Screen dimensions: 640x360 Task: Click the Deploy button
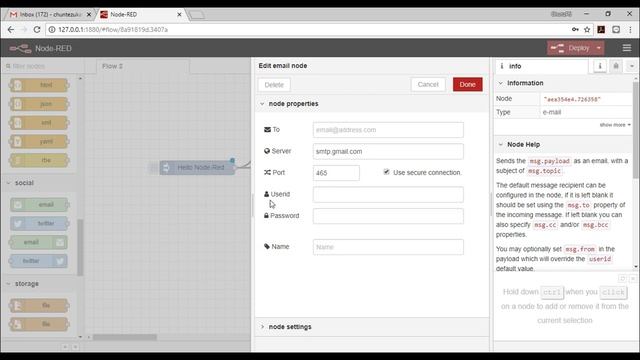click(570, 48)
